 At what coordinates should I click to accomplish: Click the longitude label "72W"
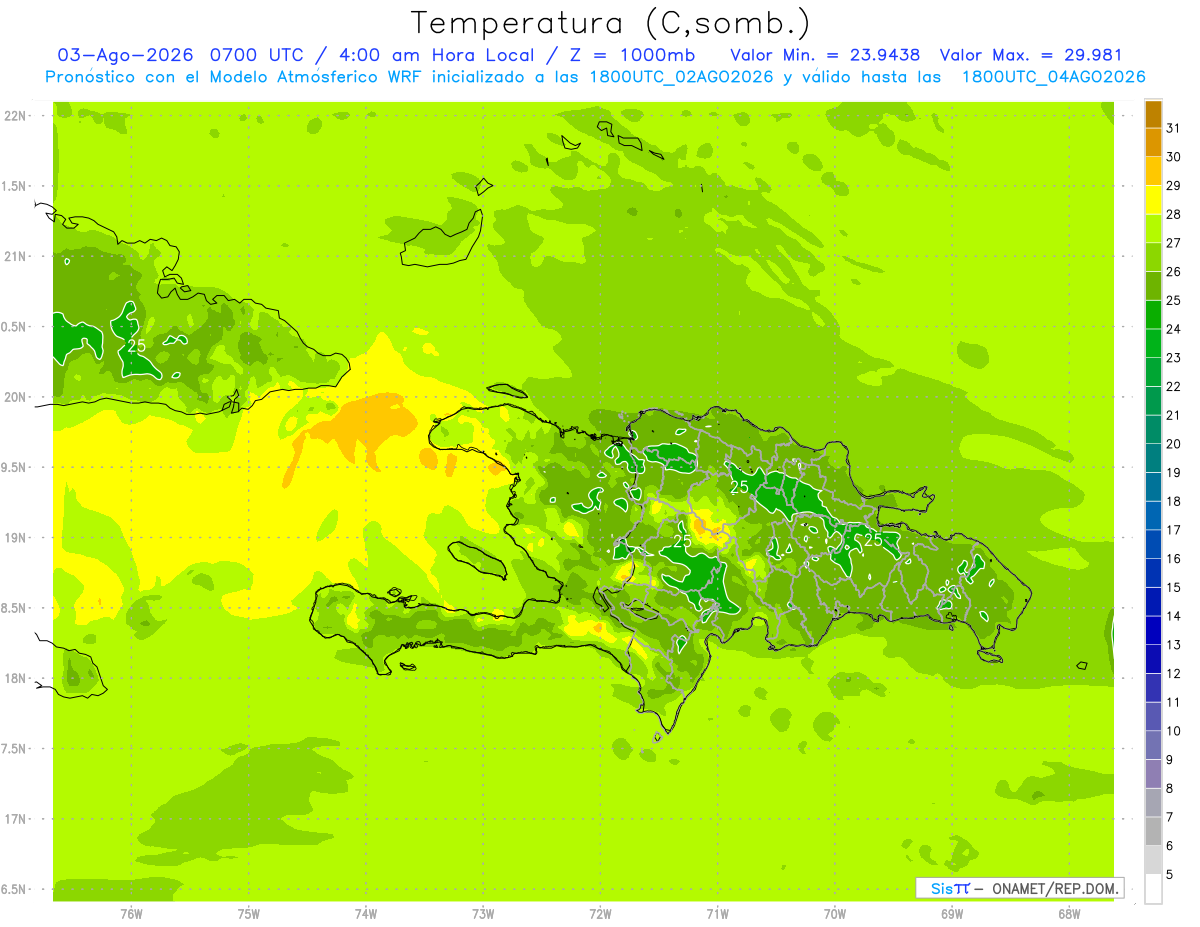pyautogui.click(x=601, y=914)
